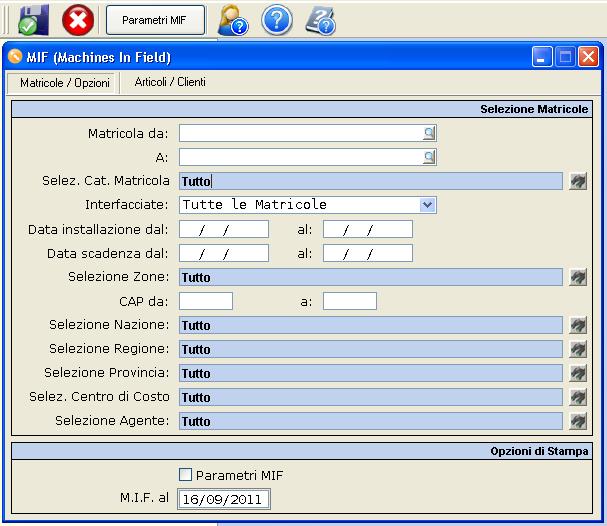
Task: Click the CAP da input field
Action: [206, 301]
